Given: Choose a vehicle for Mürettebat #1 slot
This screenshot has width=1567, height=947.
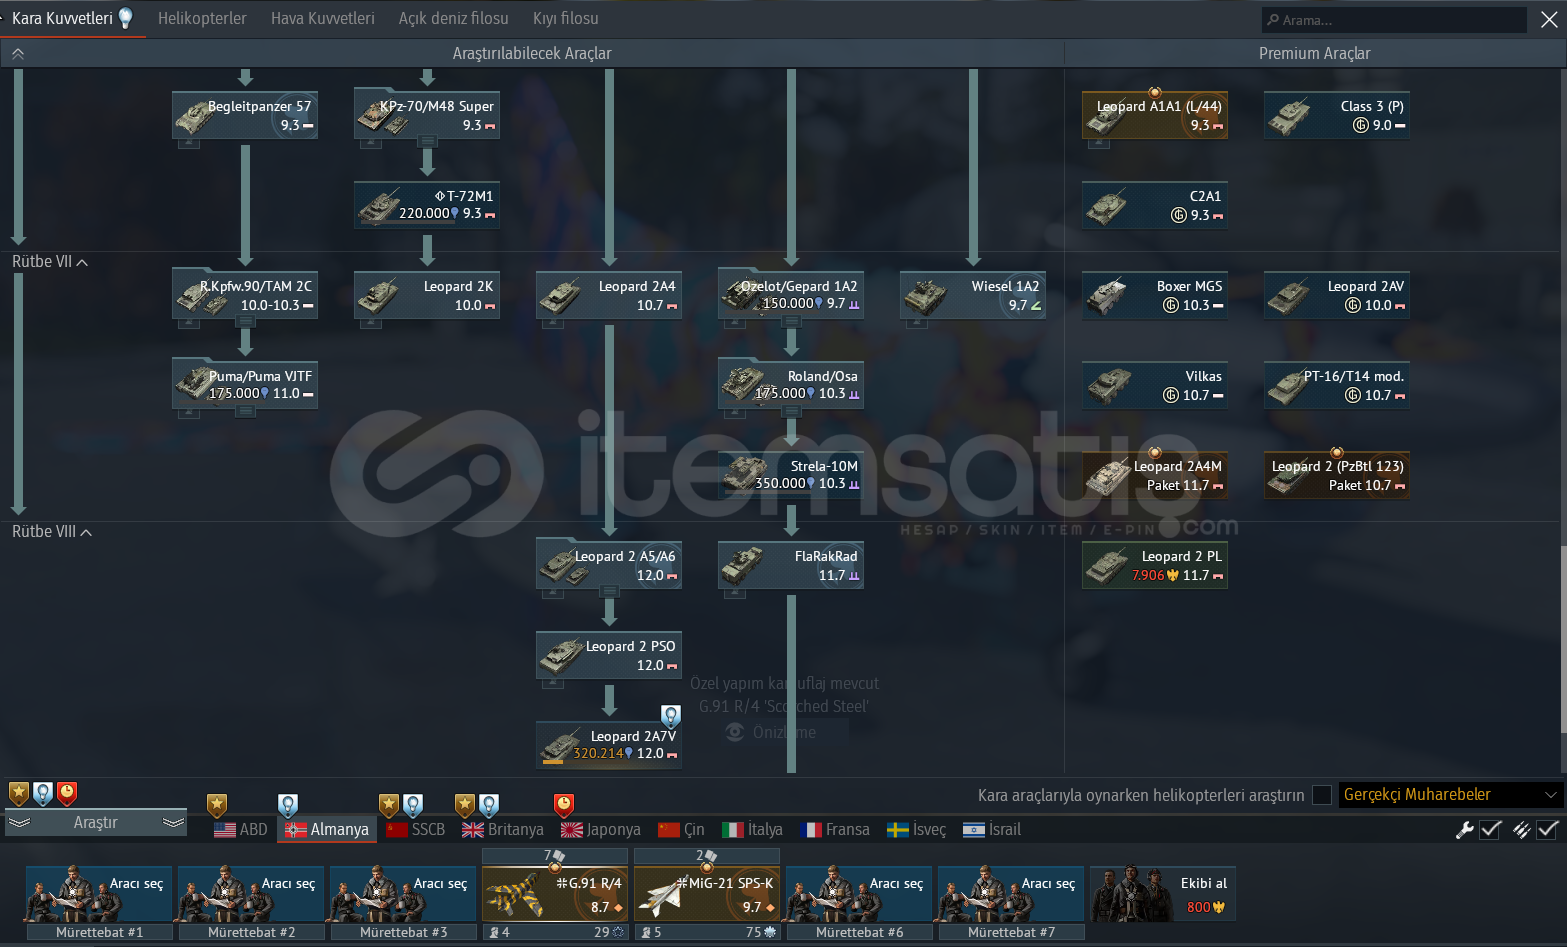Looking at the screenshot, I should click(99, 894).
